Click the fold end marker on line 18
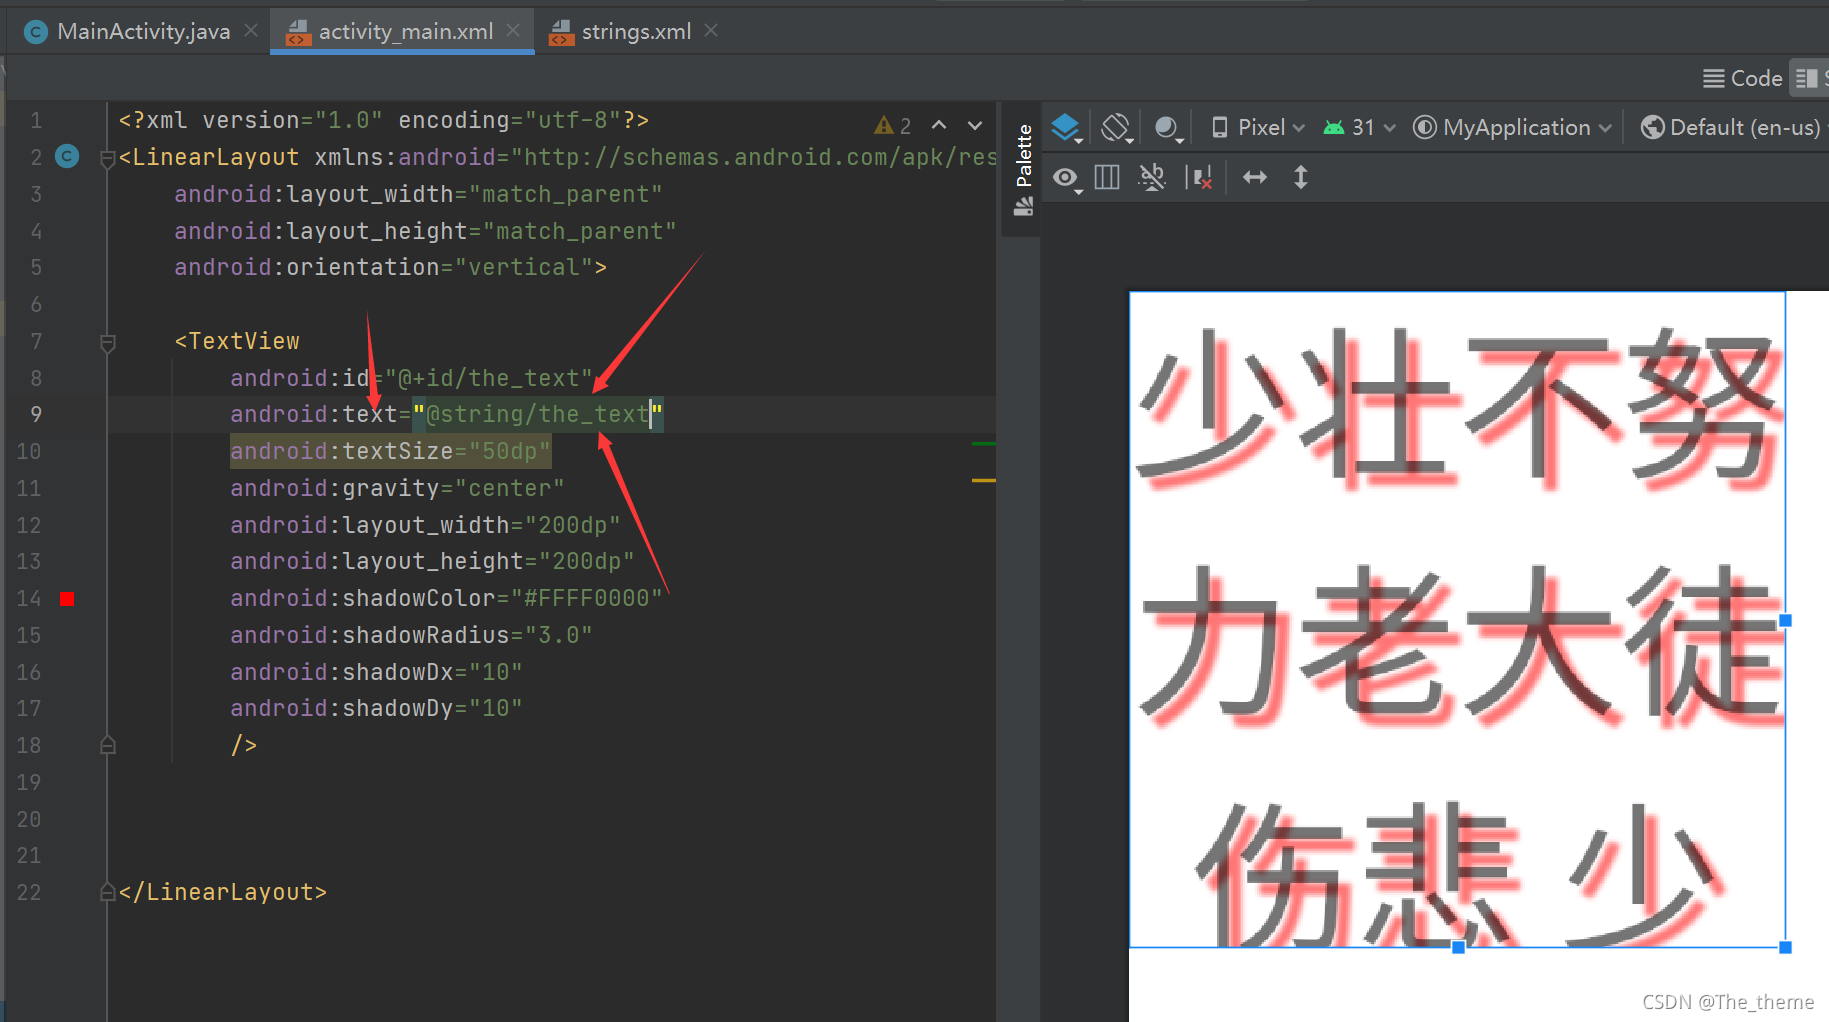 (107, 745)
